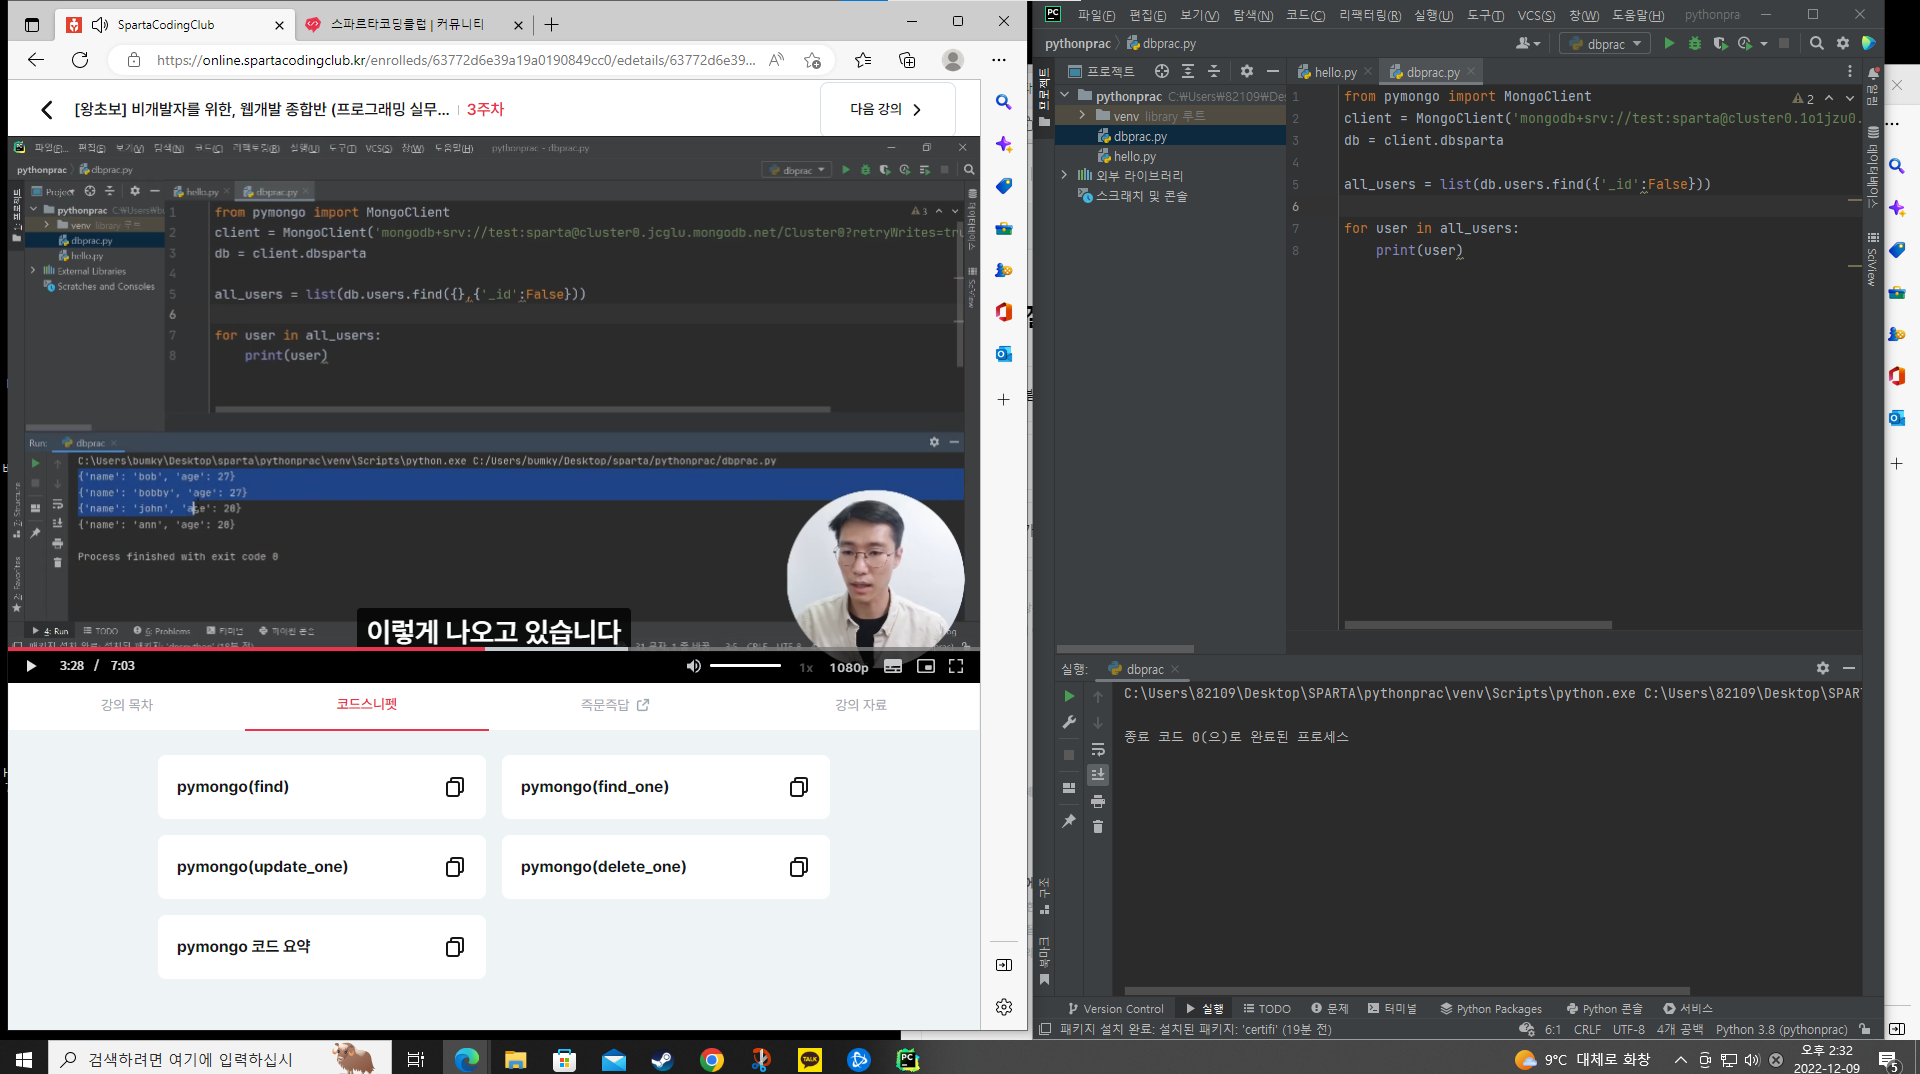This screenshot has width=1920, height=1074.
Task: Open dbprac run configuration dropdown
Action: [x=1605, y=43]
